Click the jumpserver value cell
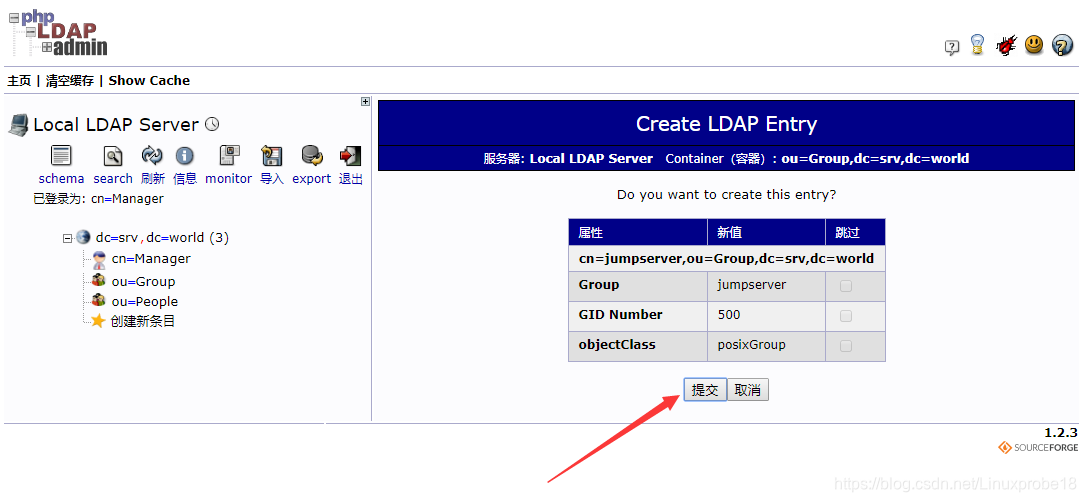 point(766,286)
